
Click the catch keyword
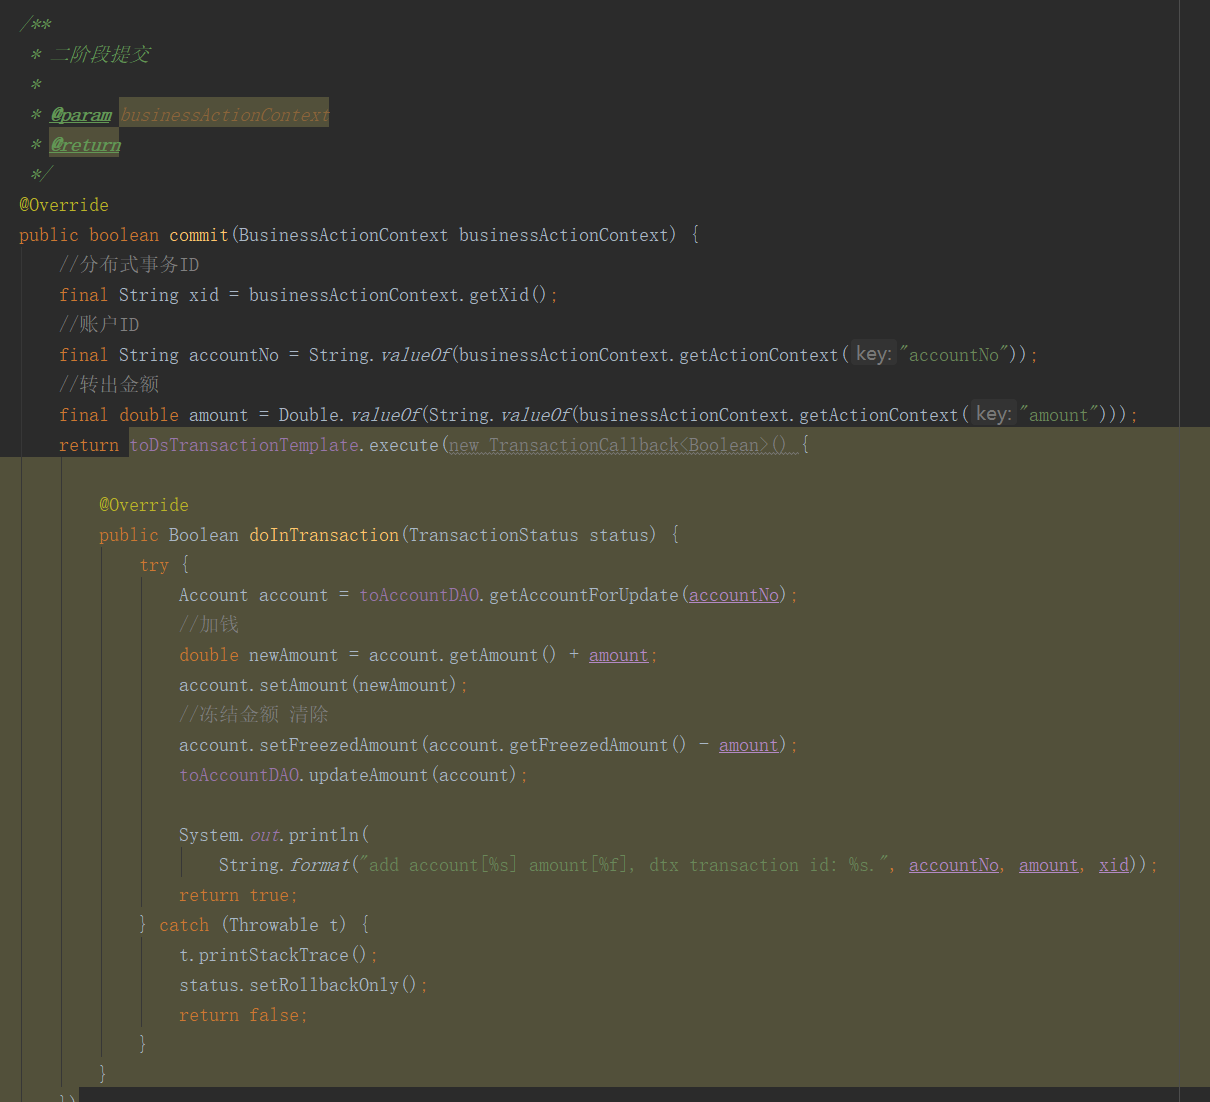[184, 925]
